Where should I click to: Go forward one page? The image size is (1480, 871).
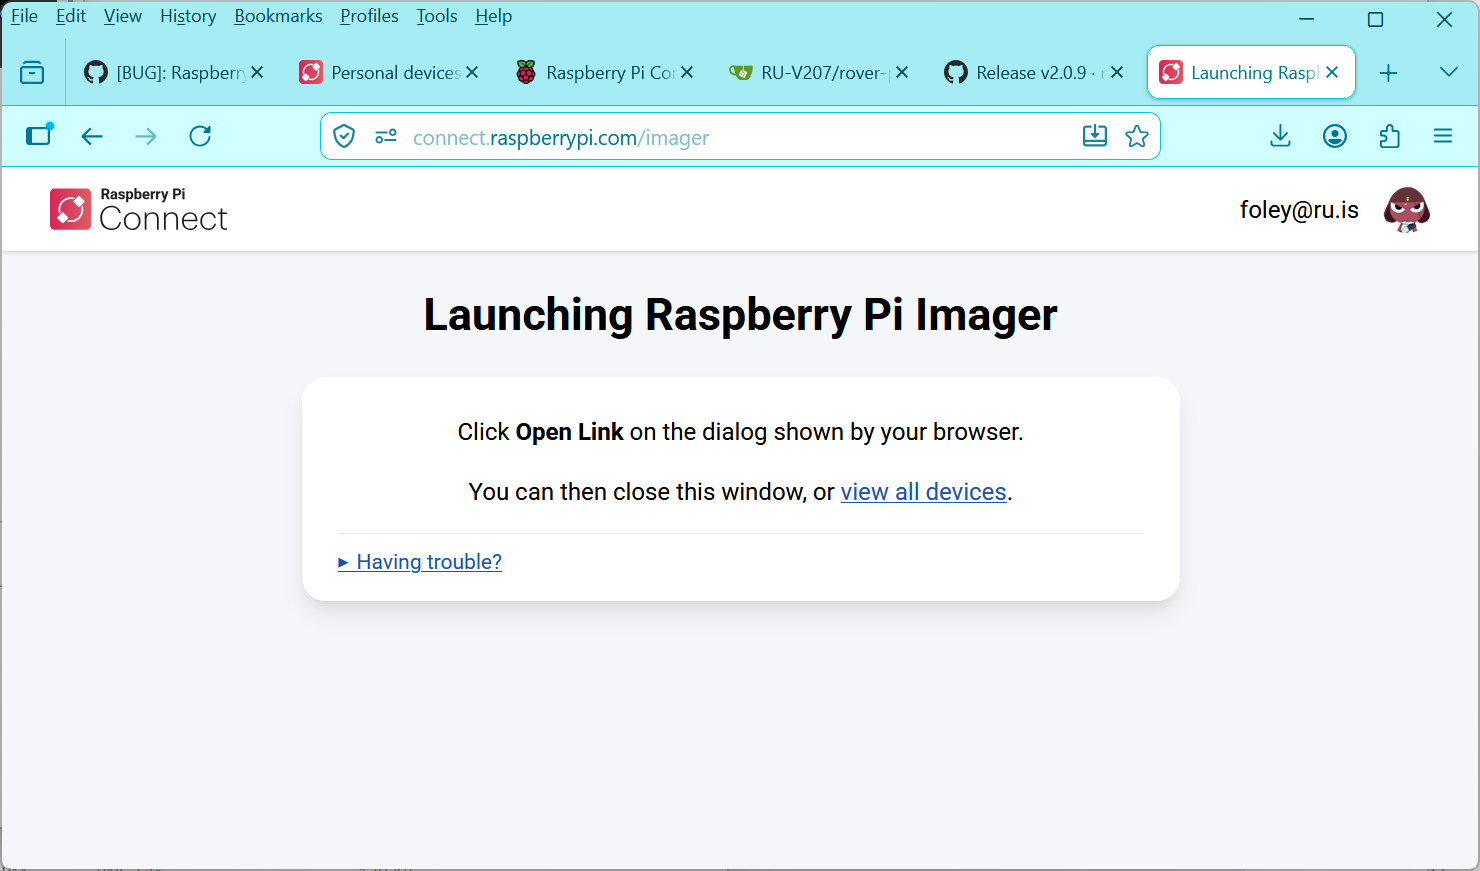click(146, 137)
